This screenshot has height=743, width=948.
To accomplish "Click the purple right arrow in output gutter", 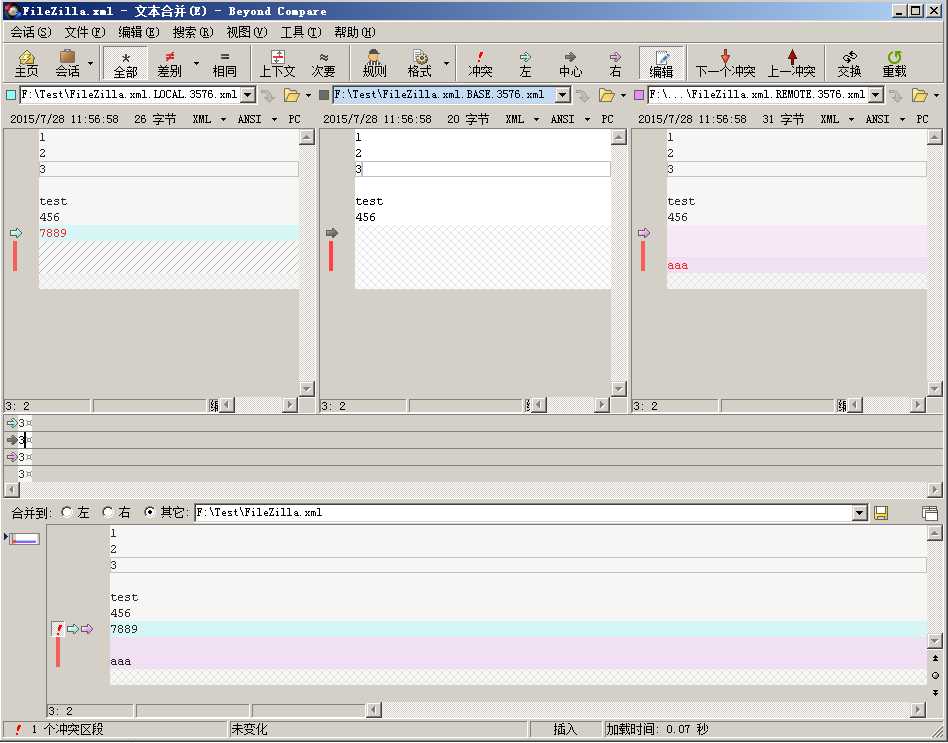I will tap(87, 629).
